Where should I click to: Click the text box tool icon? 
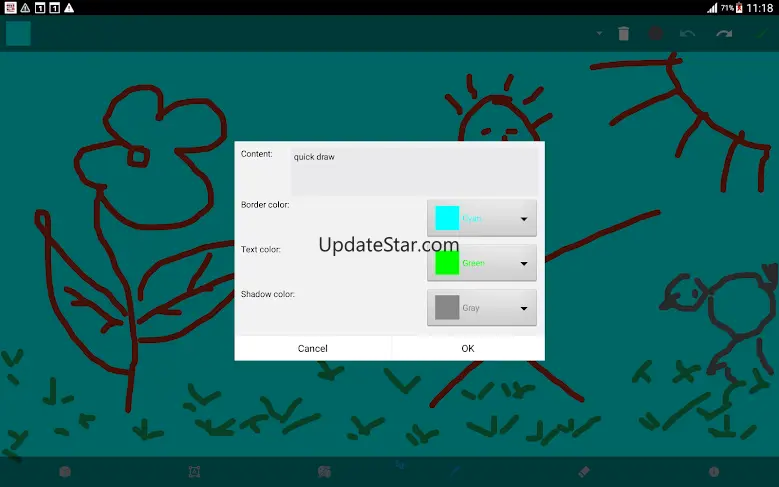tap(194, 472)
